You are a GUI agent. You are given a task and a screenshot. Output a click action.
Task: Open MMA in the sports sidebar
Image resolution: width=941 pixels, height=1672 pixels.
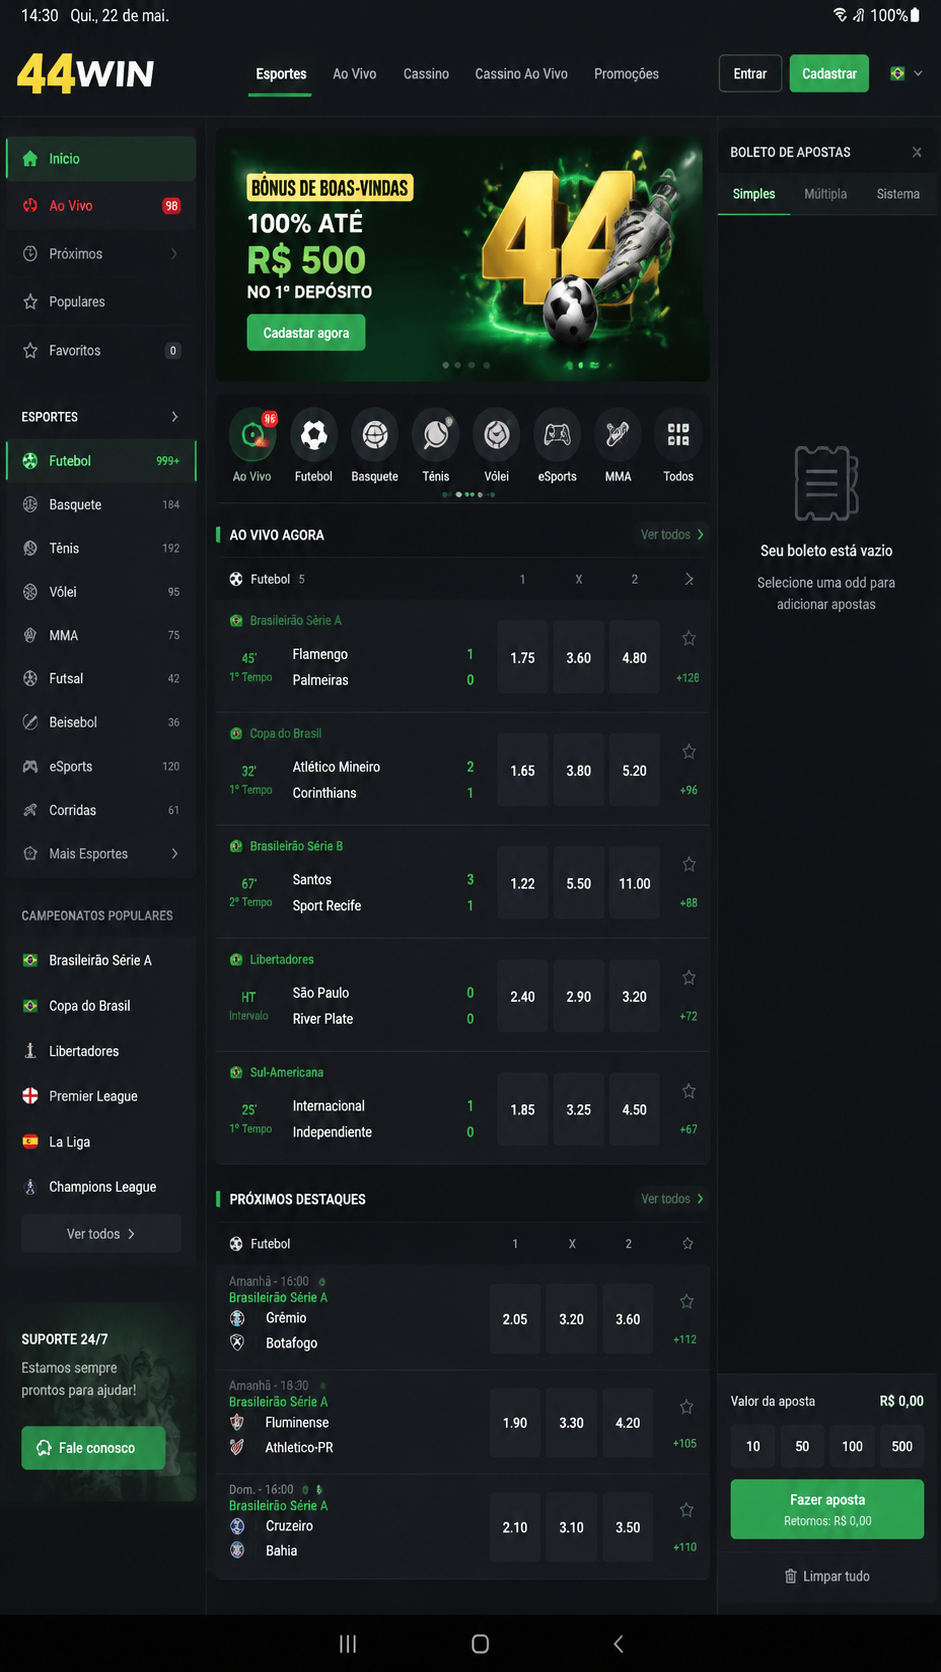(x=101, y=635)
